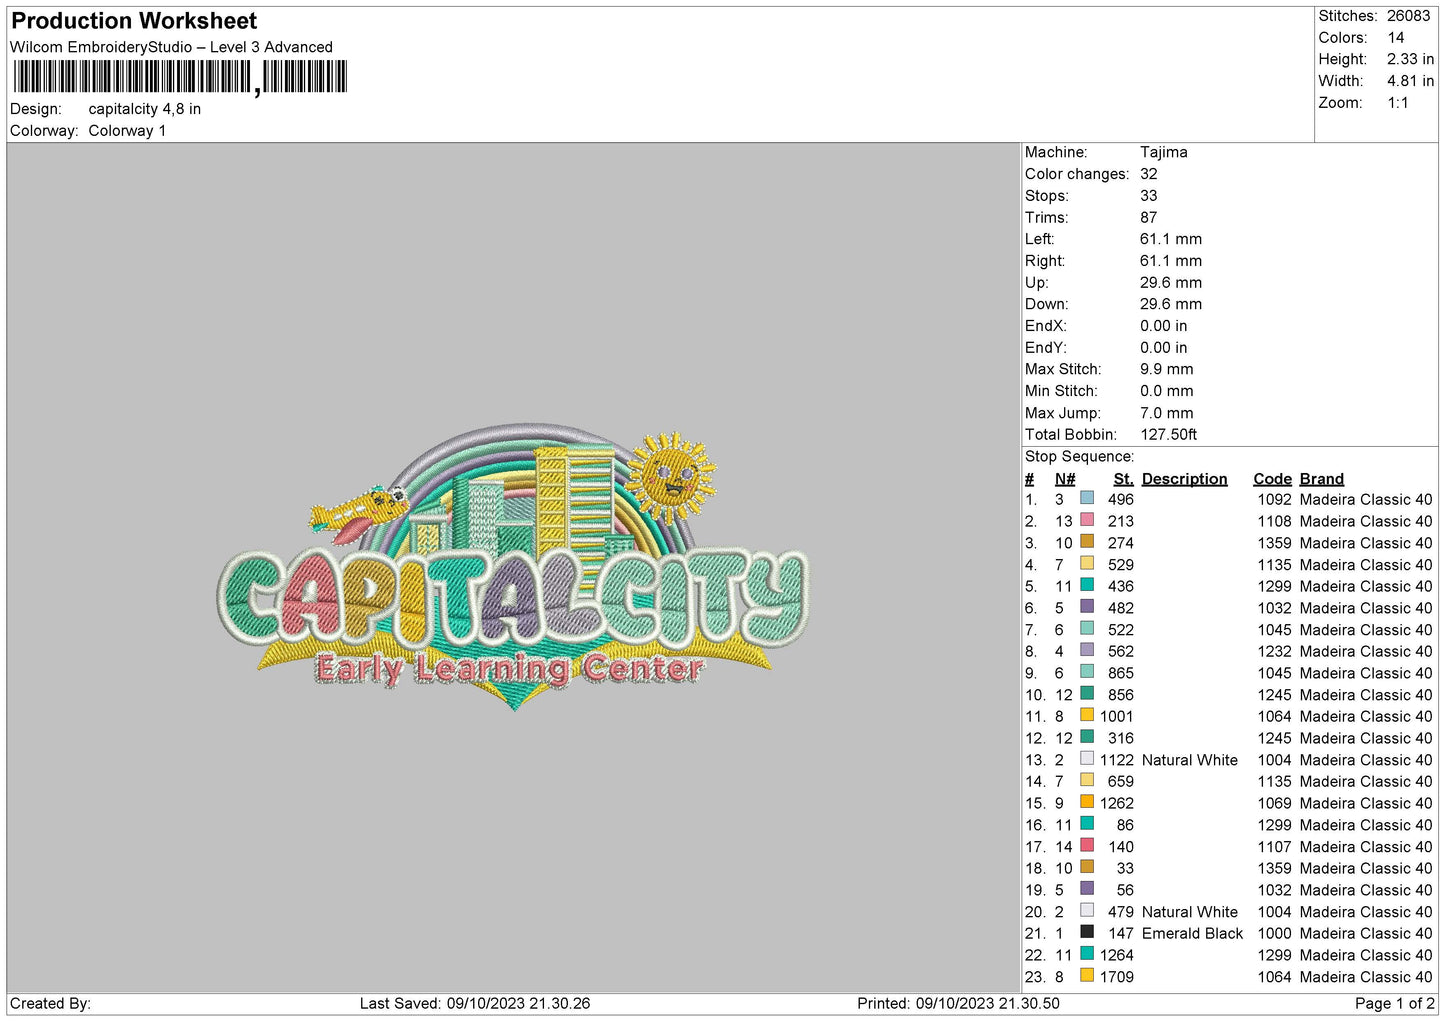The width and height of the screenshot is (1445, 1021).
Task: Click code '1069' in stop row 15
Action: tap(1275, 804)
